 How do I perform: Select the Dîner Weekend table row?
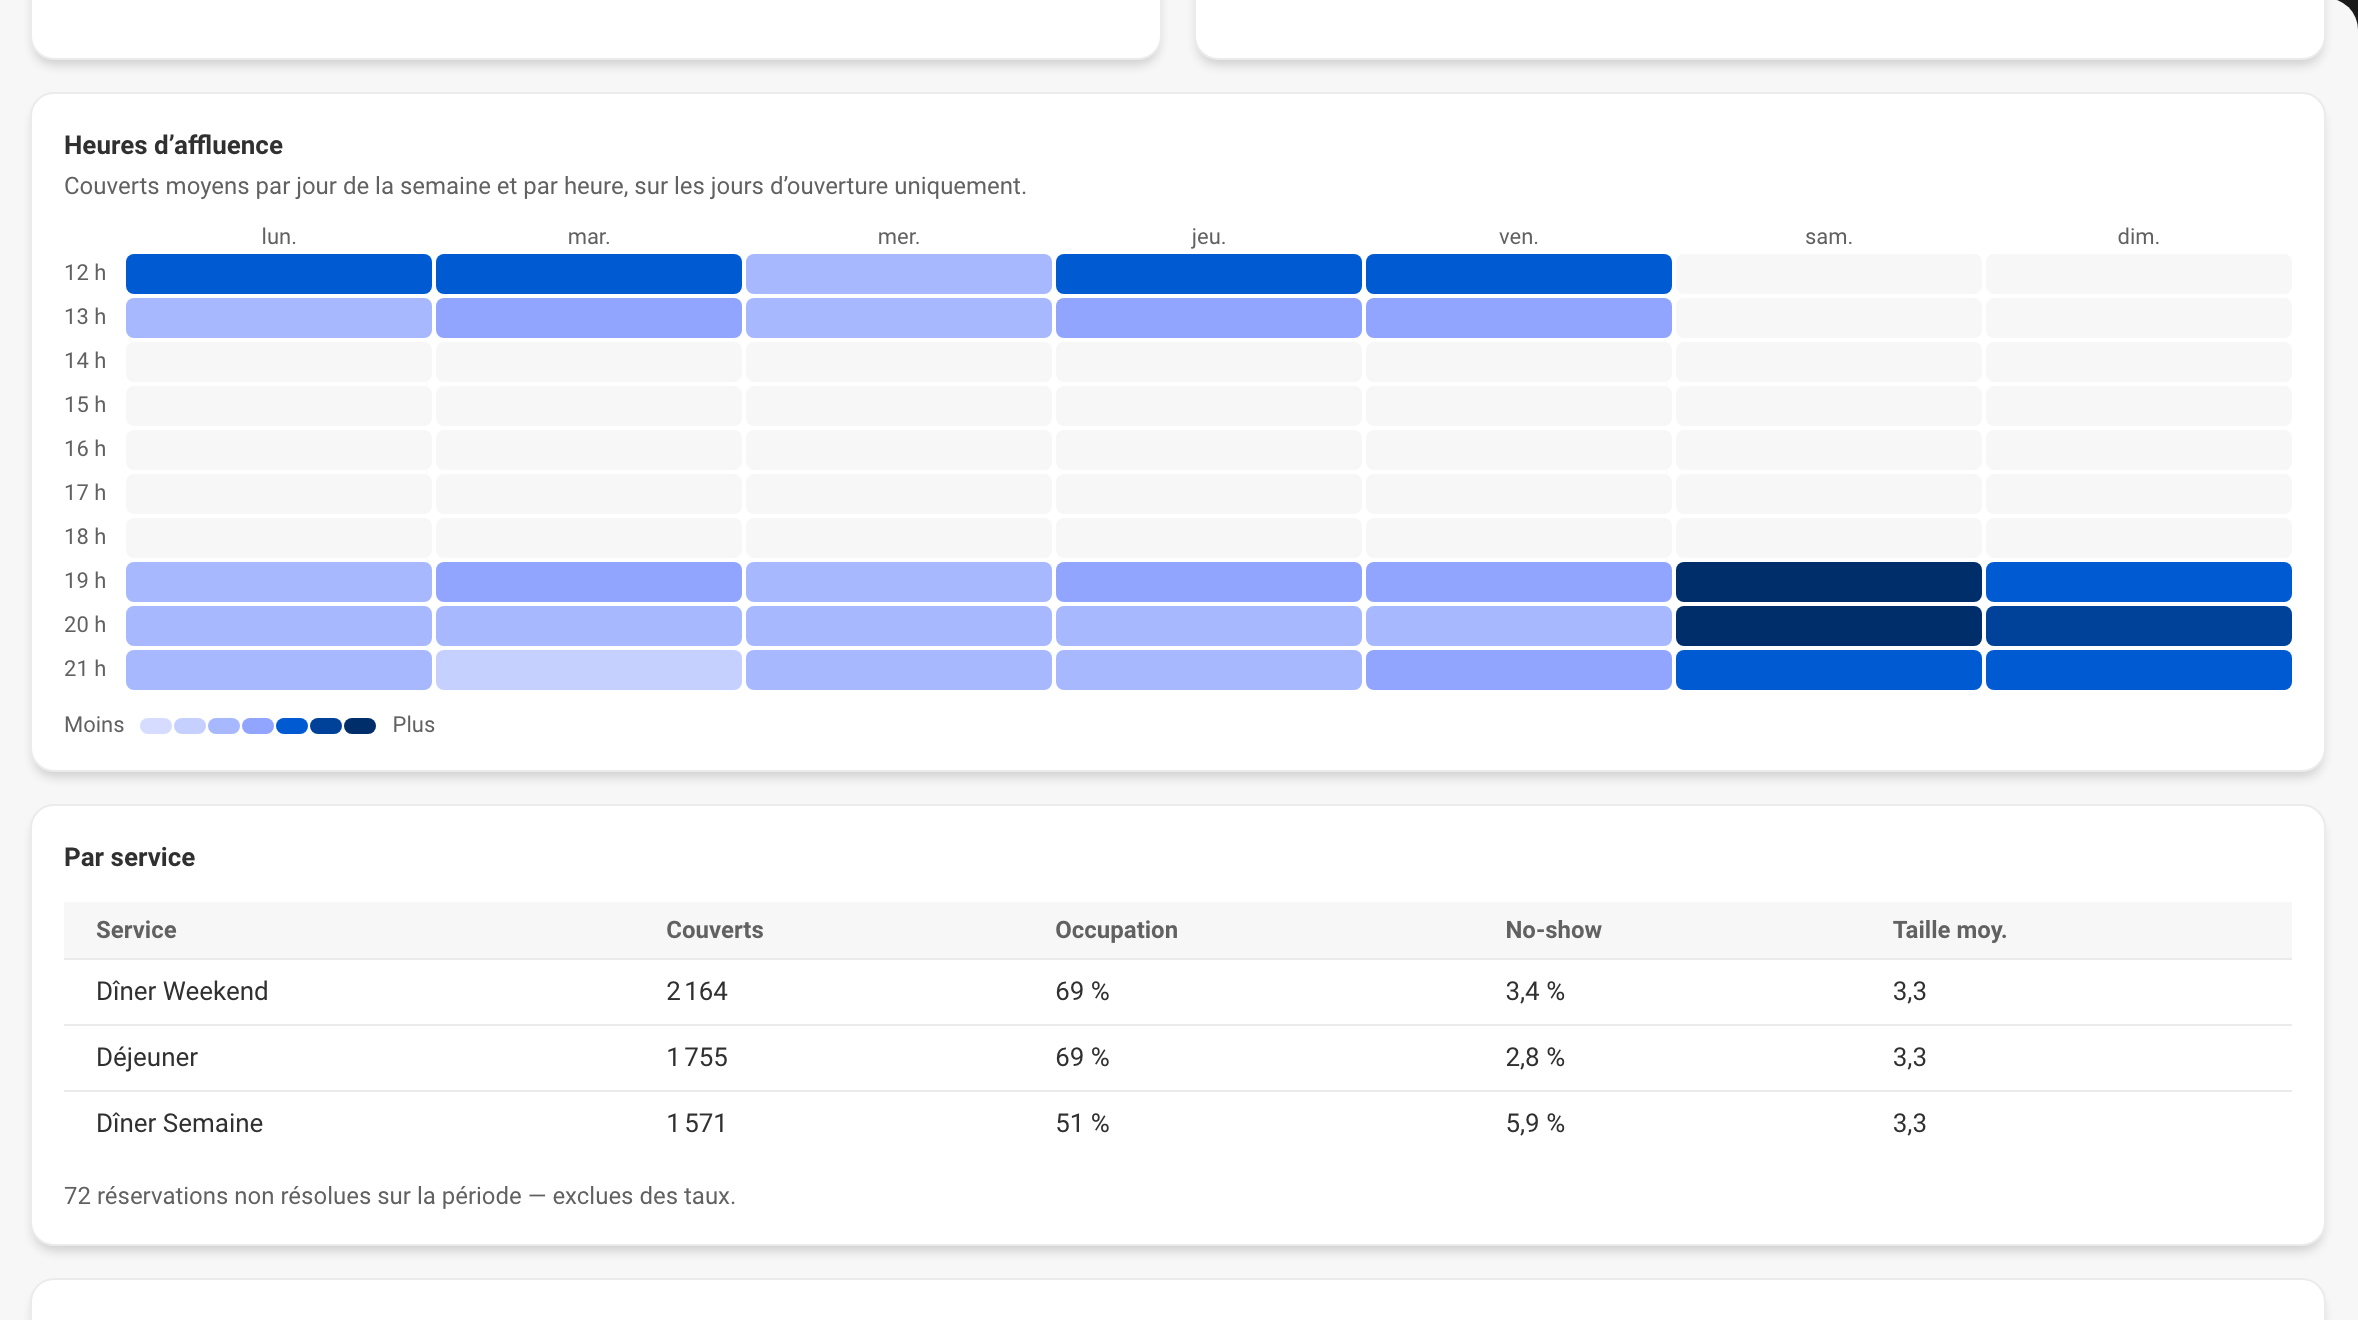pyautogui.click(x=1178, y=992)
